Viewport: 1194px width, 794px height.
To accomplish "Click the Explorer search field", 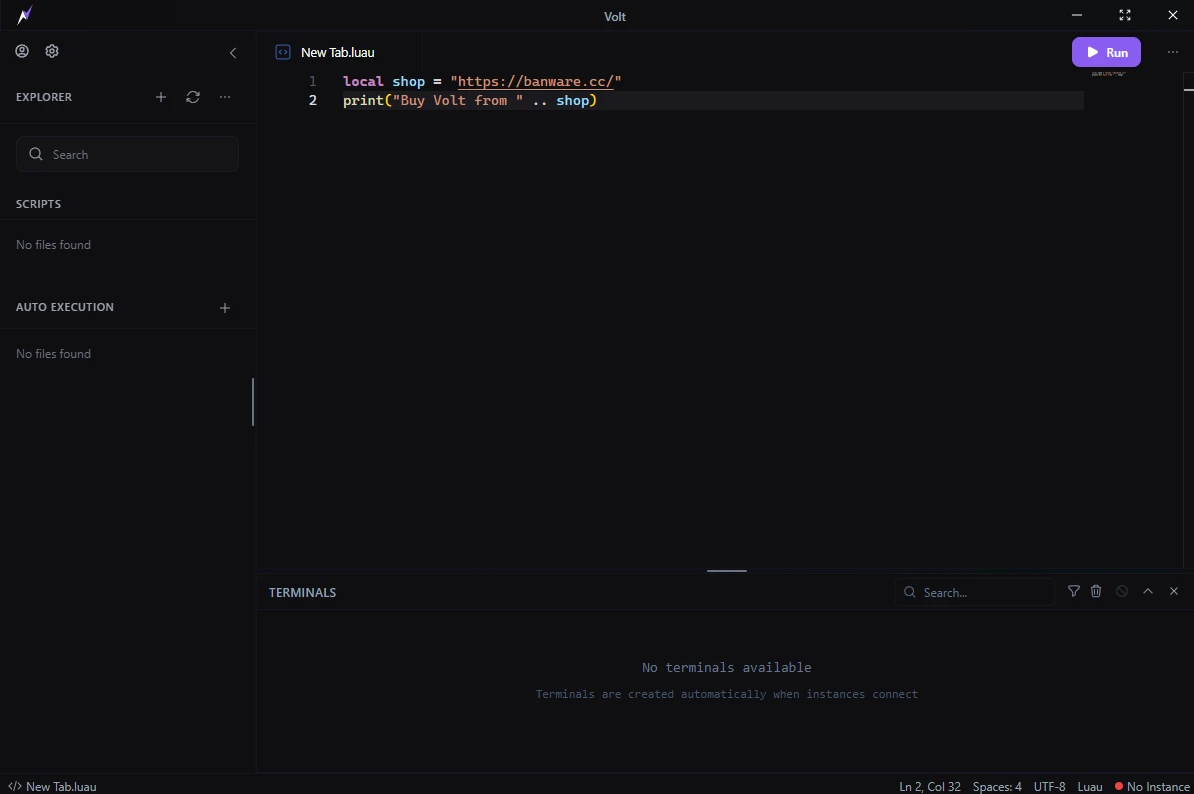I will point(127,154).
